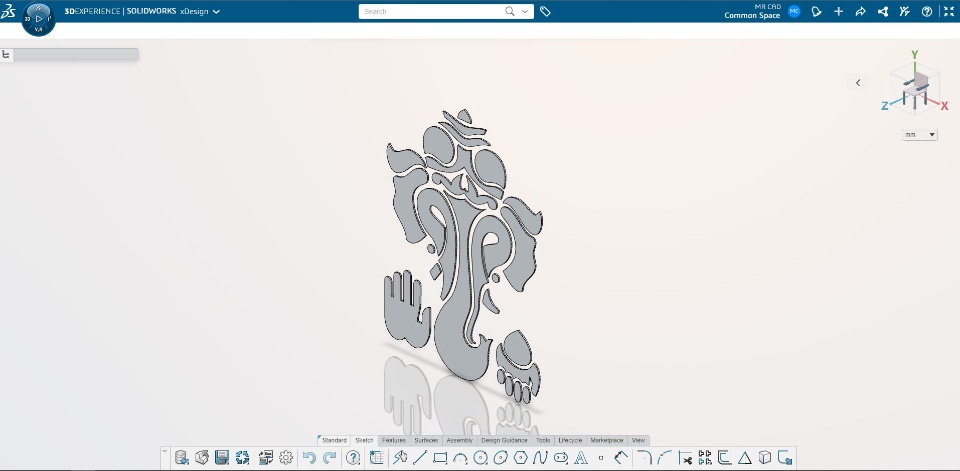Screen dimensions: 960x471
Task: Select the Trim scissors tool
Action: click(x=685, y=458)
